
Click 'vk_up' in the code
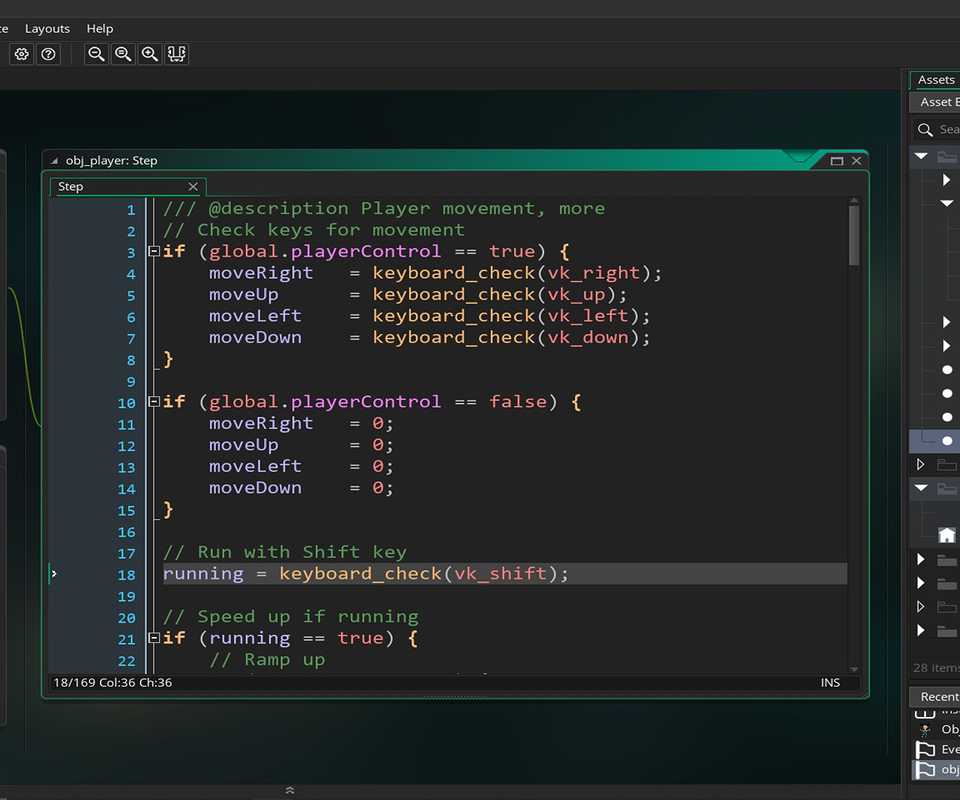pyautogui.click(x=576, y=294)
